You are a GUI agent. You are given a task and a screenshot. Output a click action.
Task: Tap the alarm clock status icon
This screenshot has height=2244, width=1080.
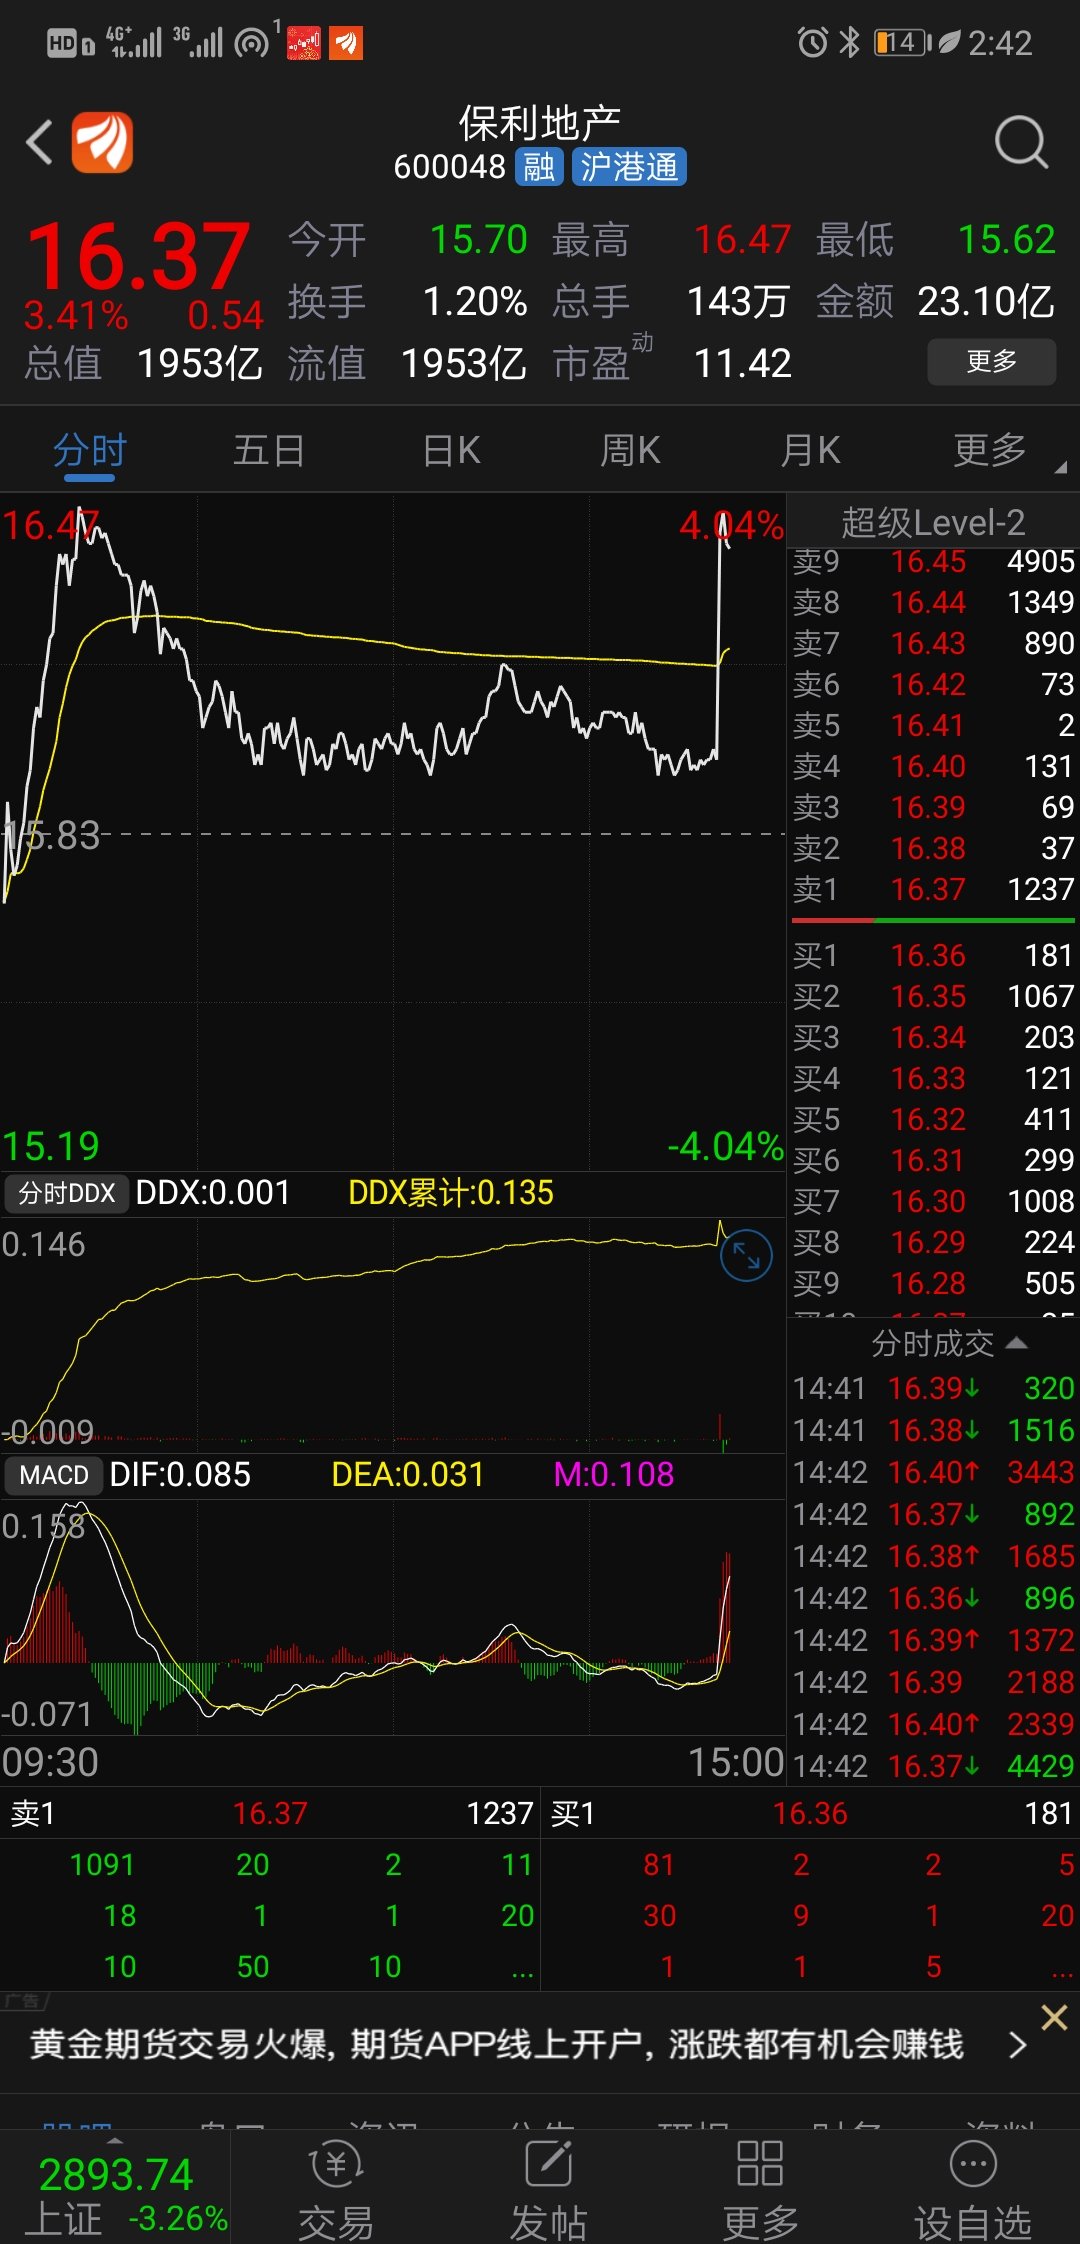pyautogui.click(x=812, y=43)
